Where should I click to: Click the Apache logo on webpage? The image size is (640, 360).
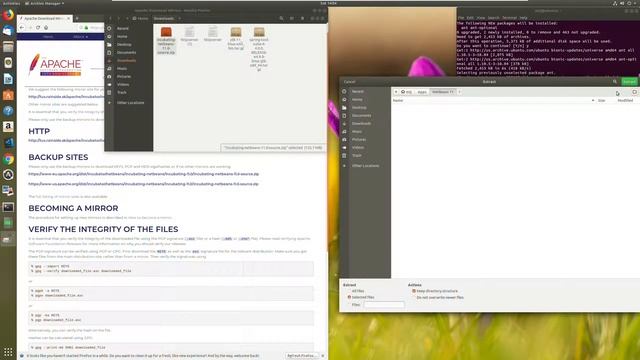pos(56,65)
